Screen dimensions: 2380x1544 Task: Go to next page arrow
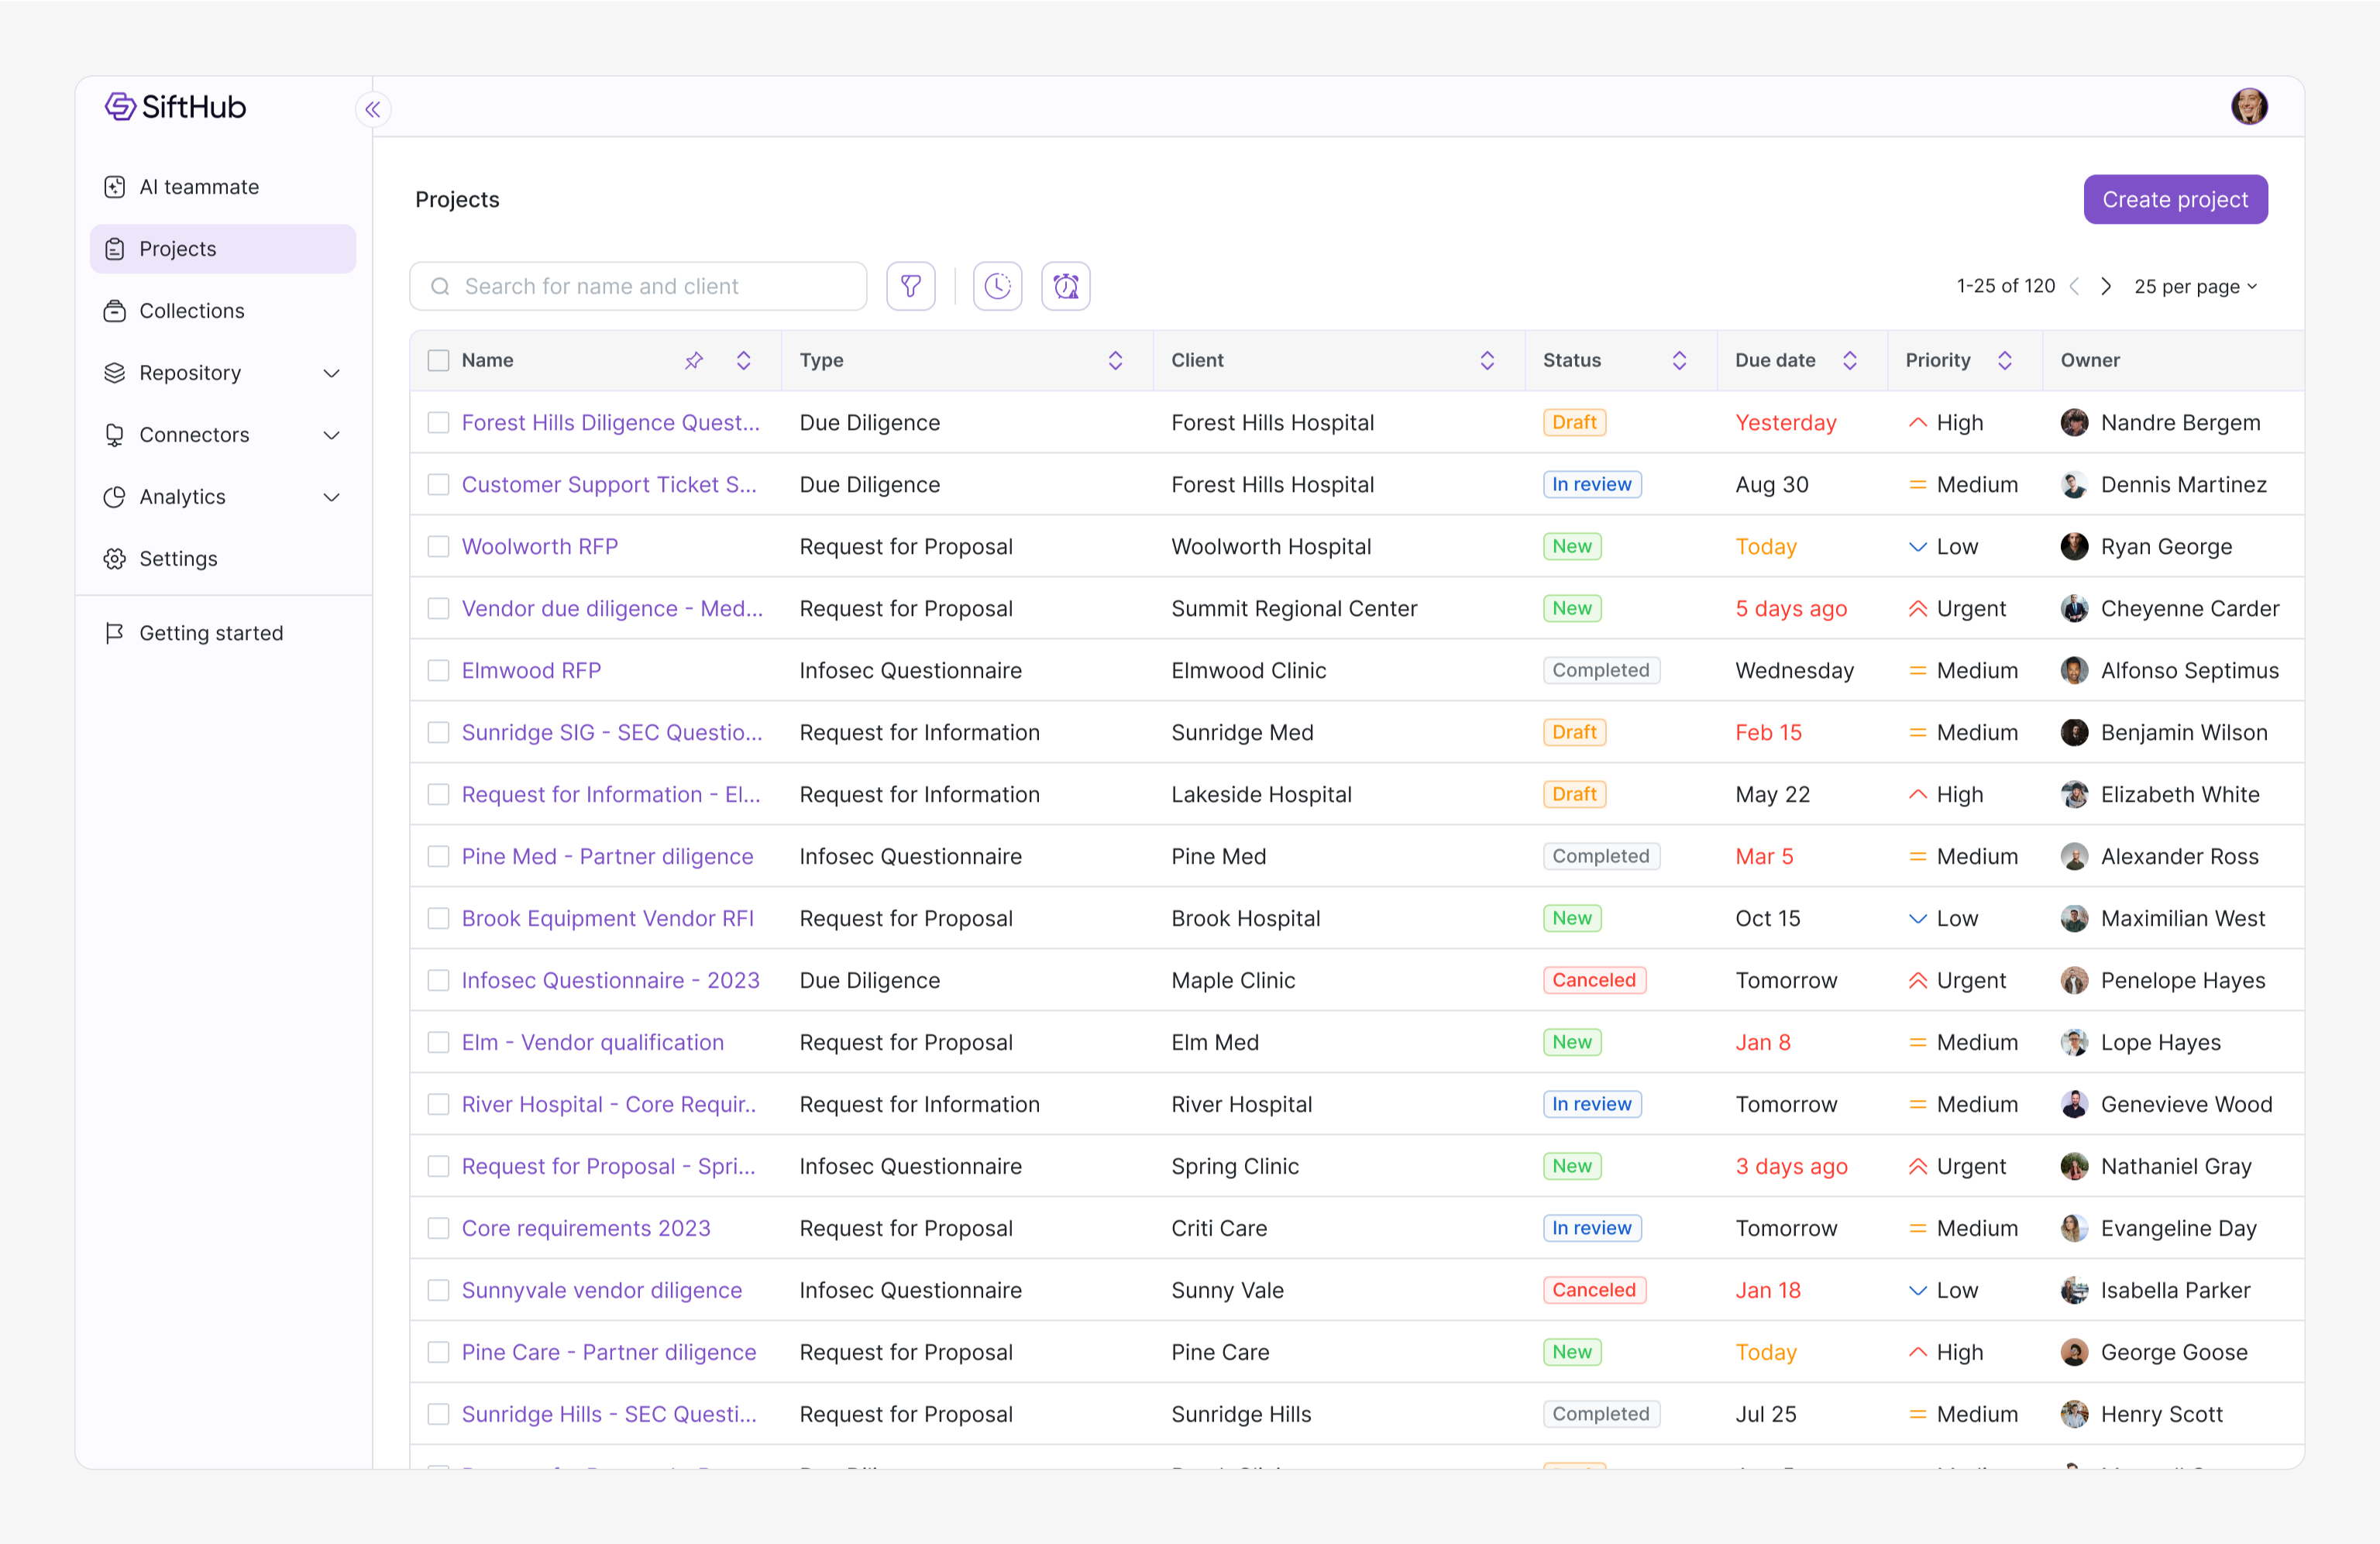point(2106,286)
